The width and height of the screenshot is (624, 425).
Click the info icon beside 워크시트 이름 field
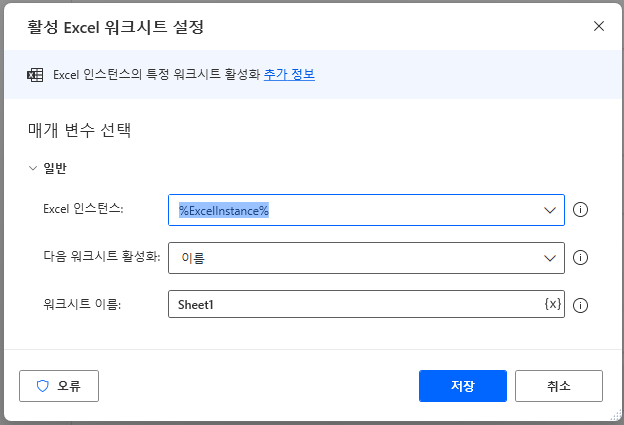[x=580, y=305]
